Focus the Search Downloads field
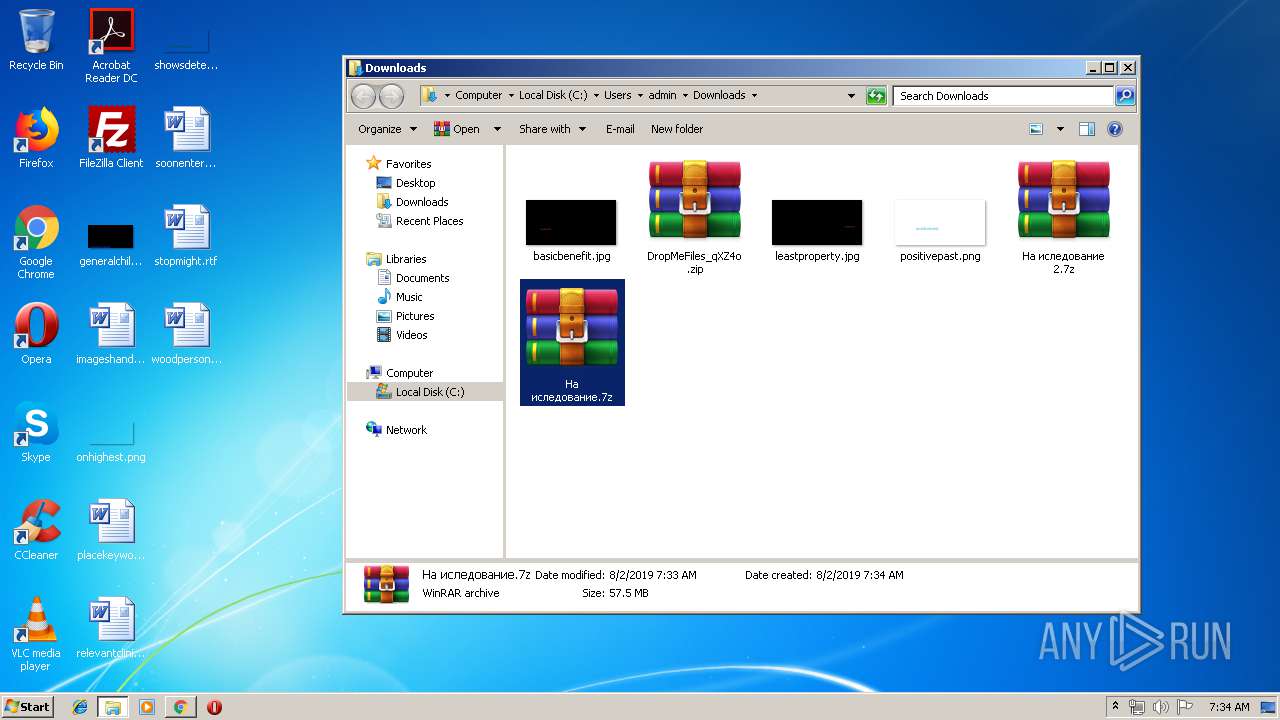The width and height of the screenshot is (1280, 720). pyautogui.click(x=1003, y=96)
